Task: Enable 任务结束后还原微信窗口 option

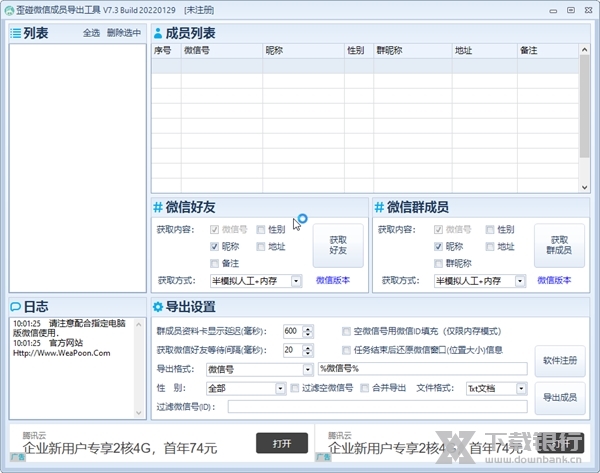Action: tap(346, 350)
